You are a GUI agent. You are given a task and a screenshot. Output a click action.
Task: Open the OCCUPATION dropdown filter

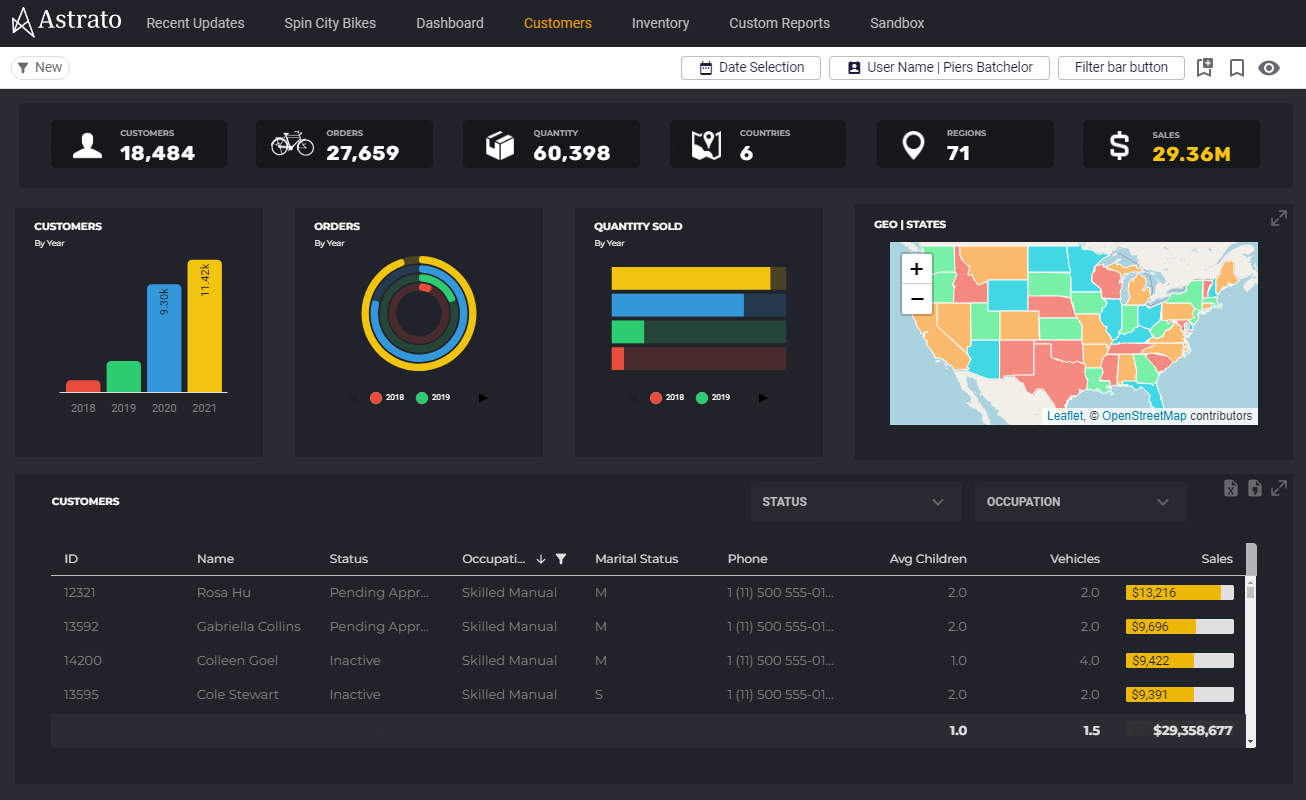tap(1080, 502)
